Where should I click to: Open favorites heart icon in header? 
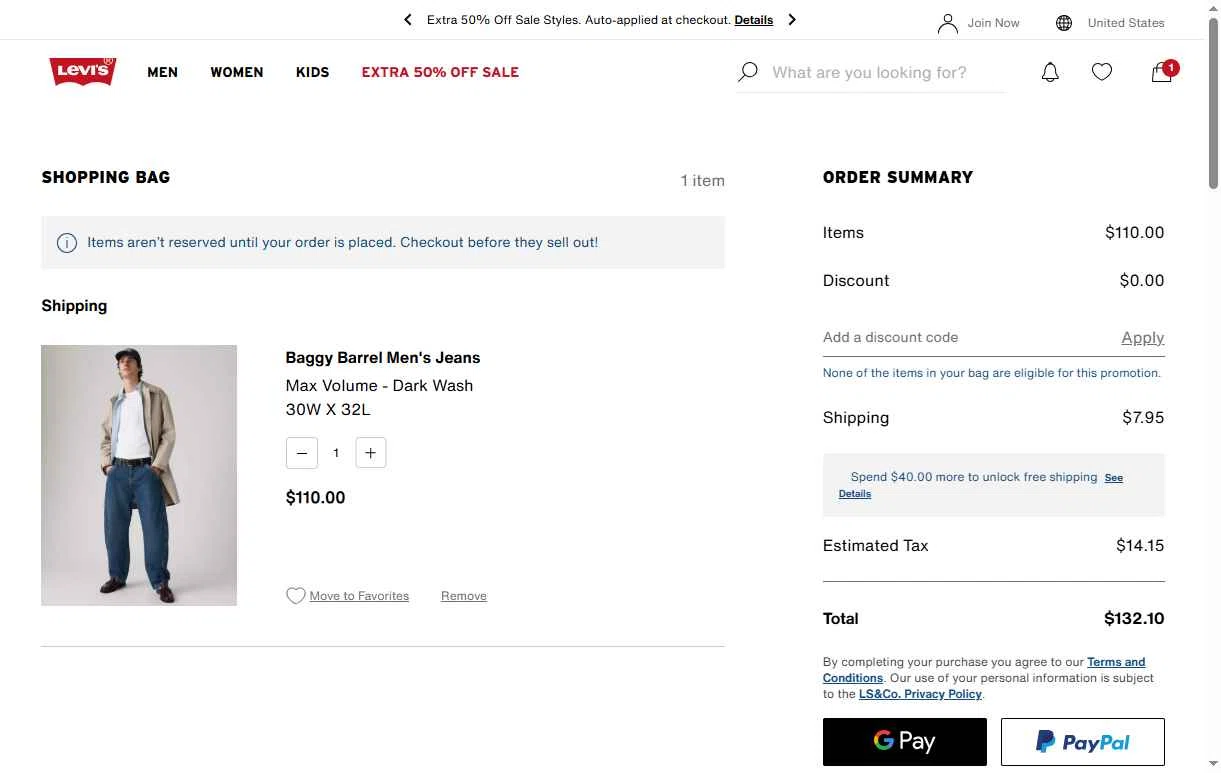point(1101,72)
